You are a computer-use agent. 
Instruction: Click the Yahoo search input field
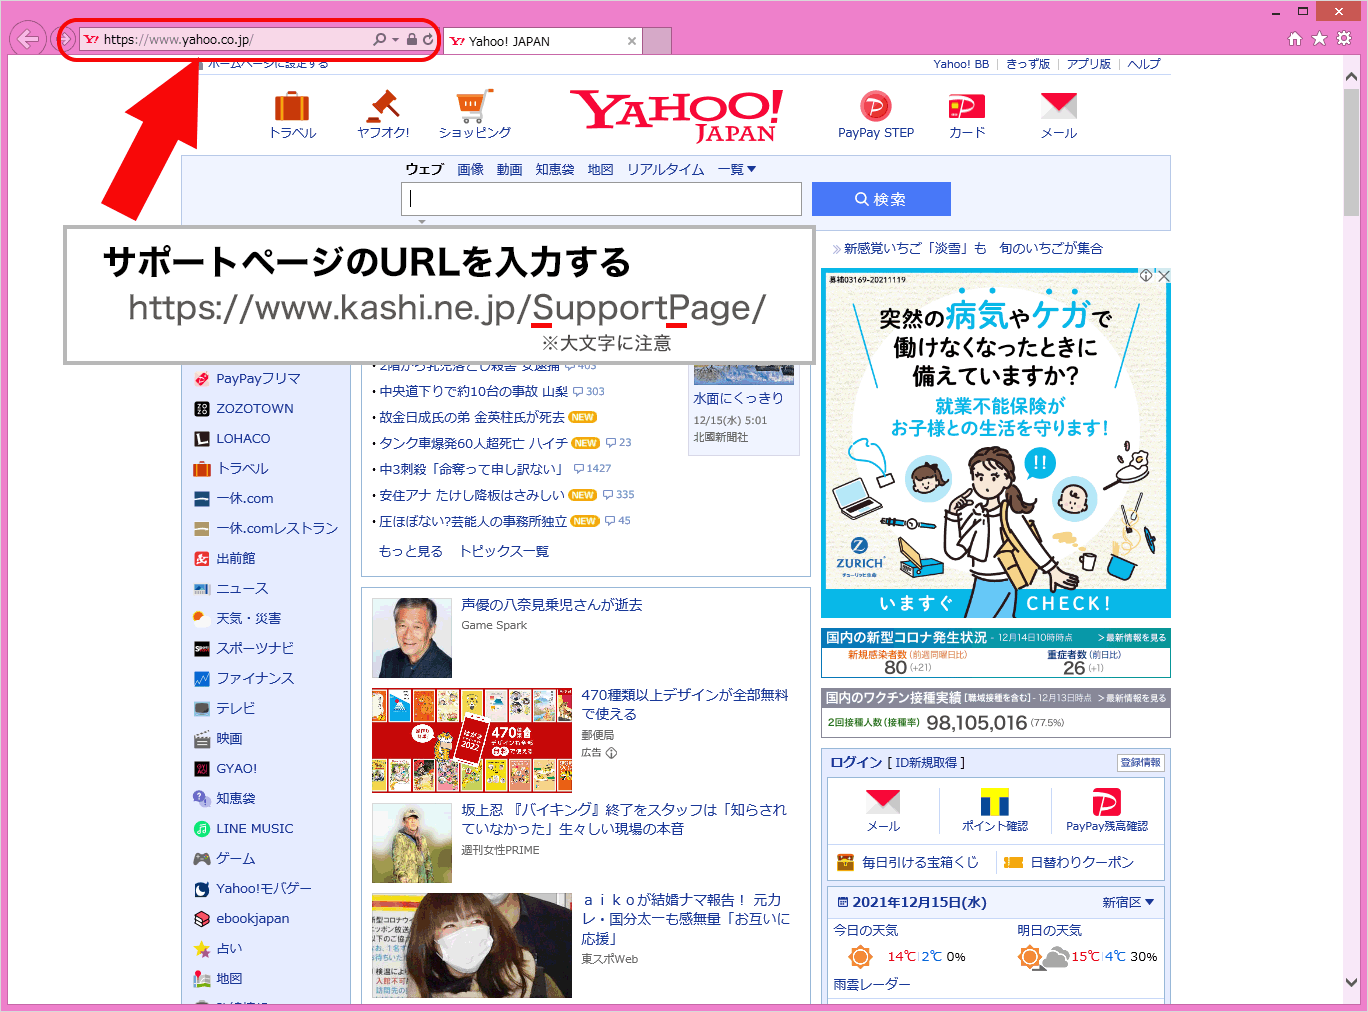click(x=602, y=199)
